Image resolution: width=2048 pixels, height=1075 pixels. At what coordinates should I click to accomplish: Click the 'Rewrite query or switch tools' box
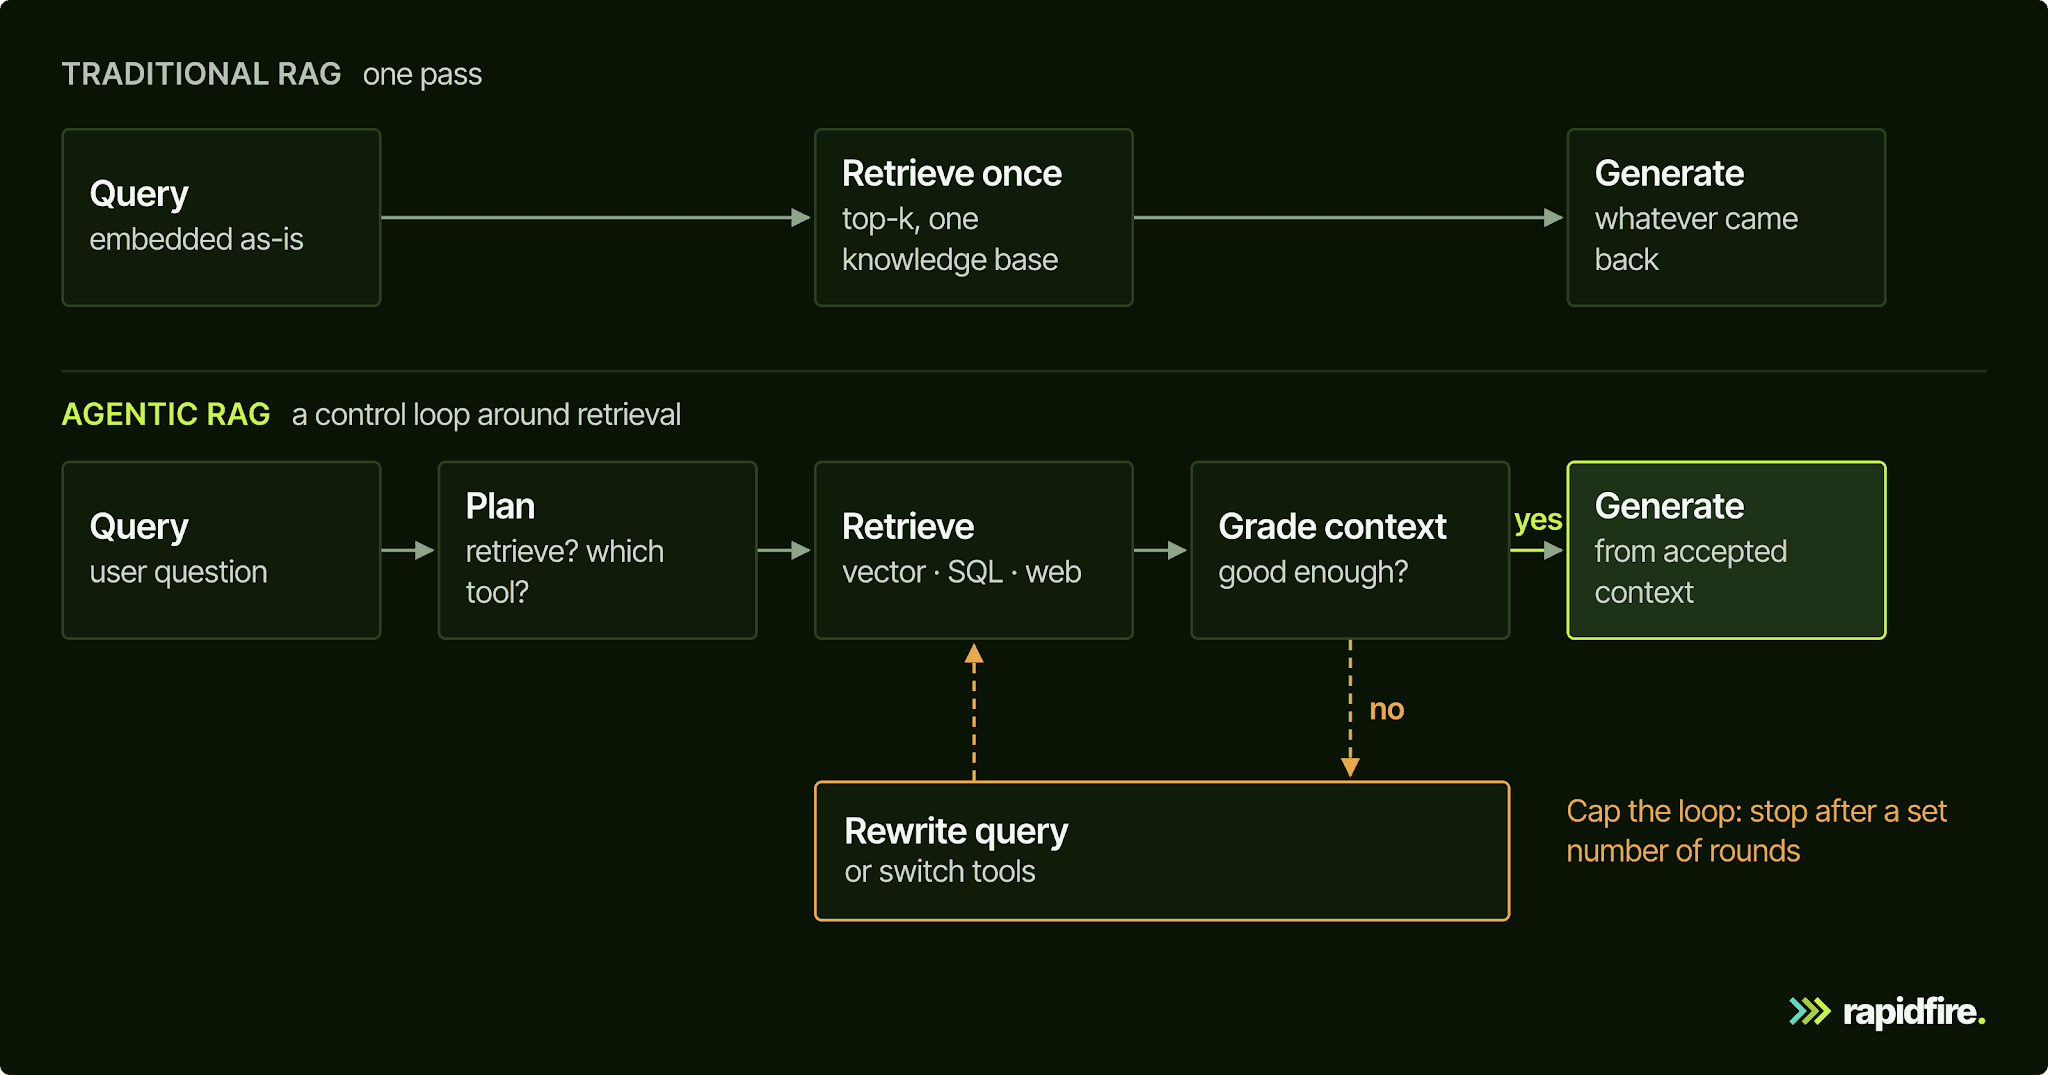(1162, 851)
